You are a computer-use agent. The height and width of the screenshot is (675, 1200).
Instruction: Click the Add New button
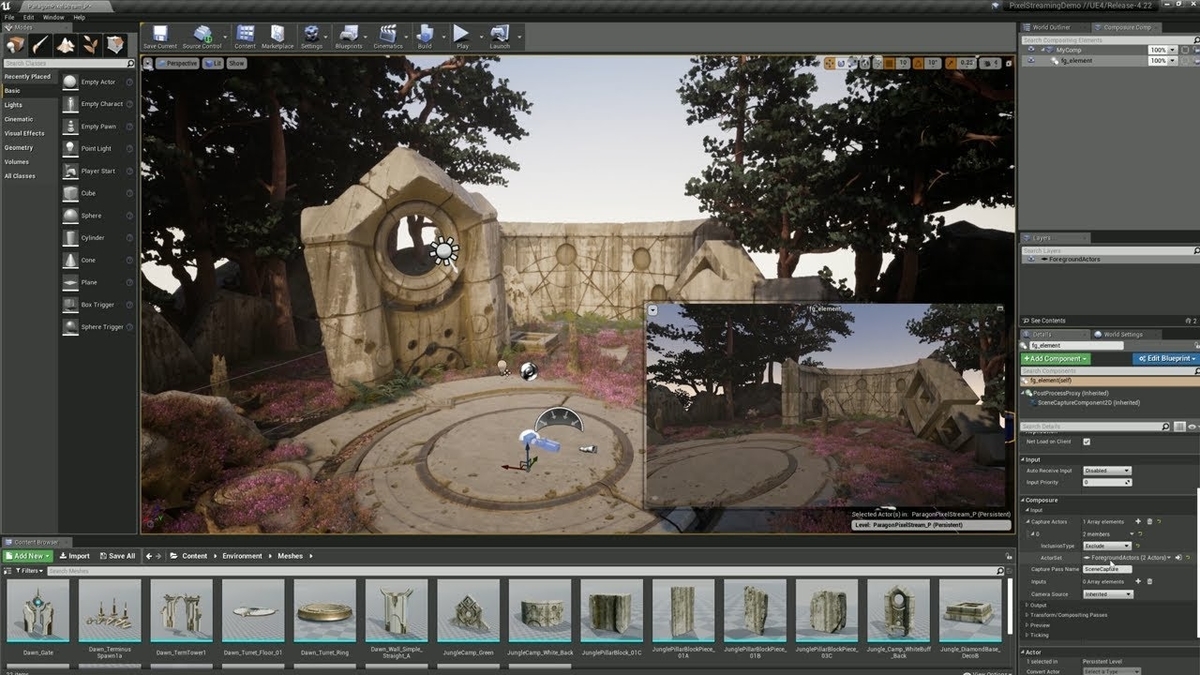tap(28, 556)
